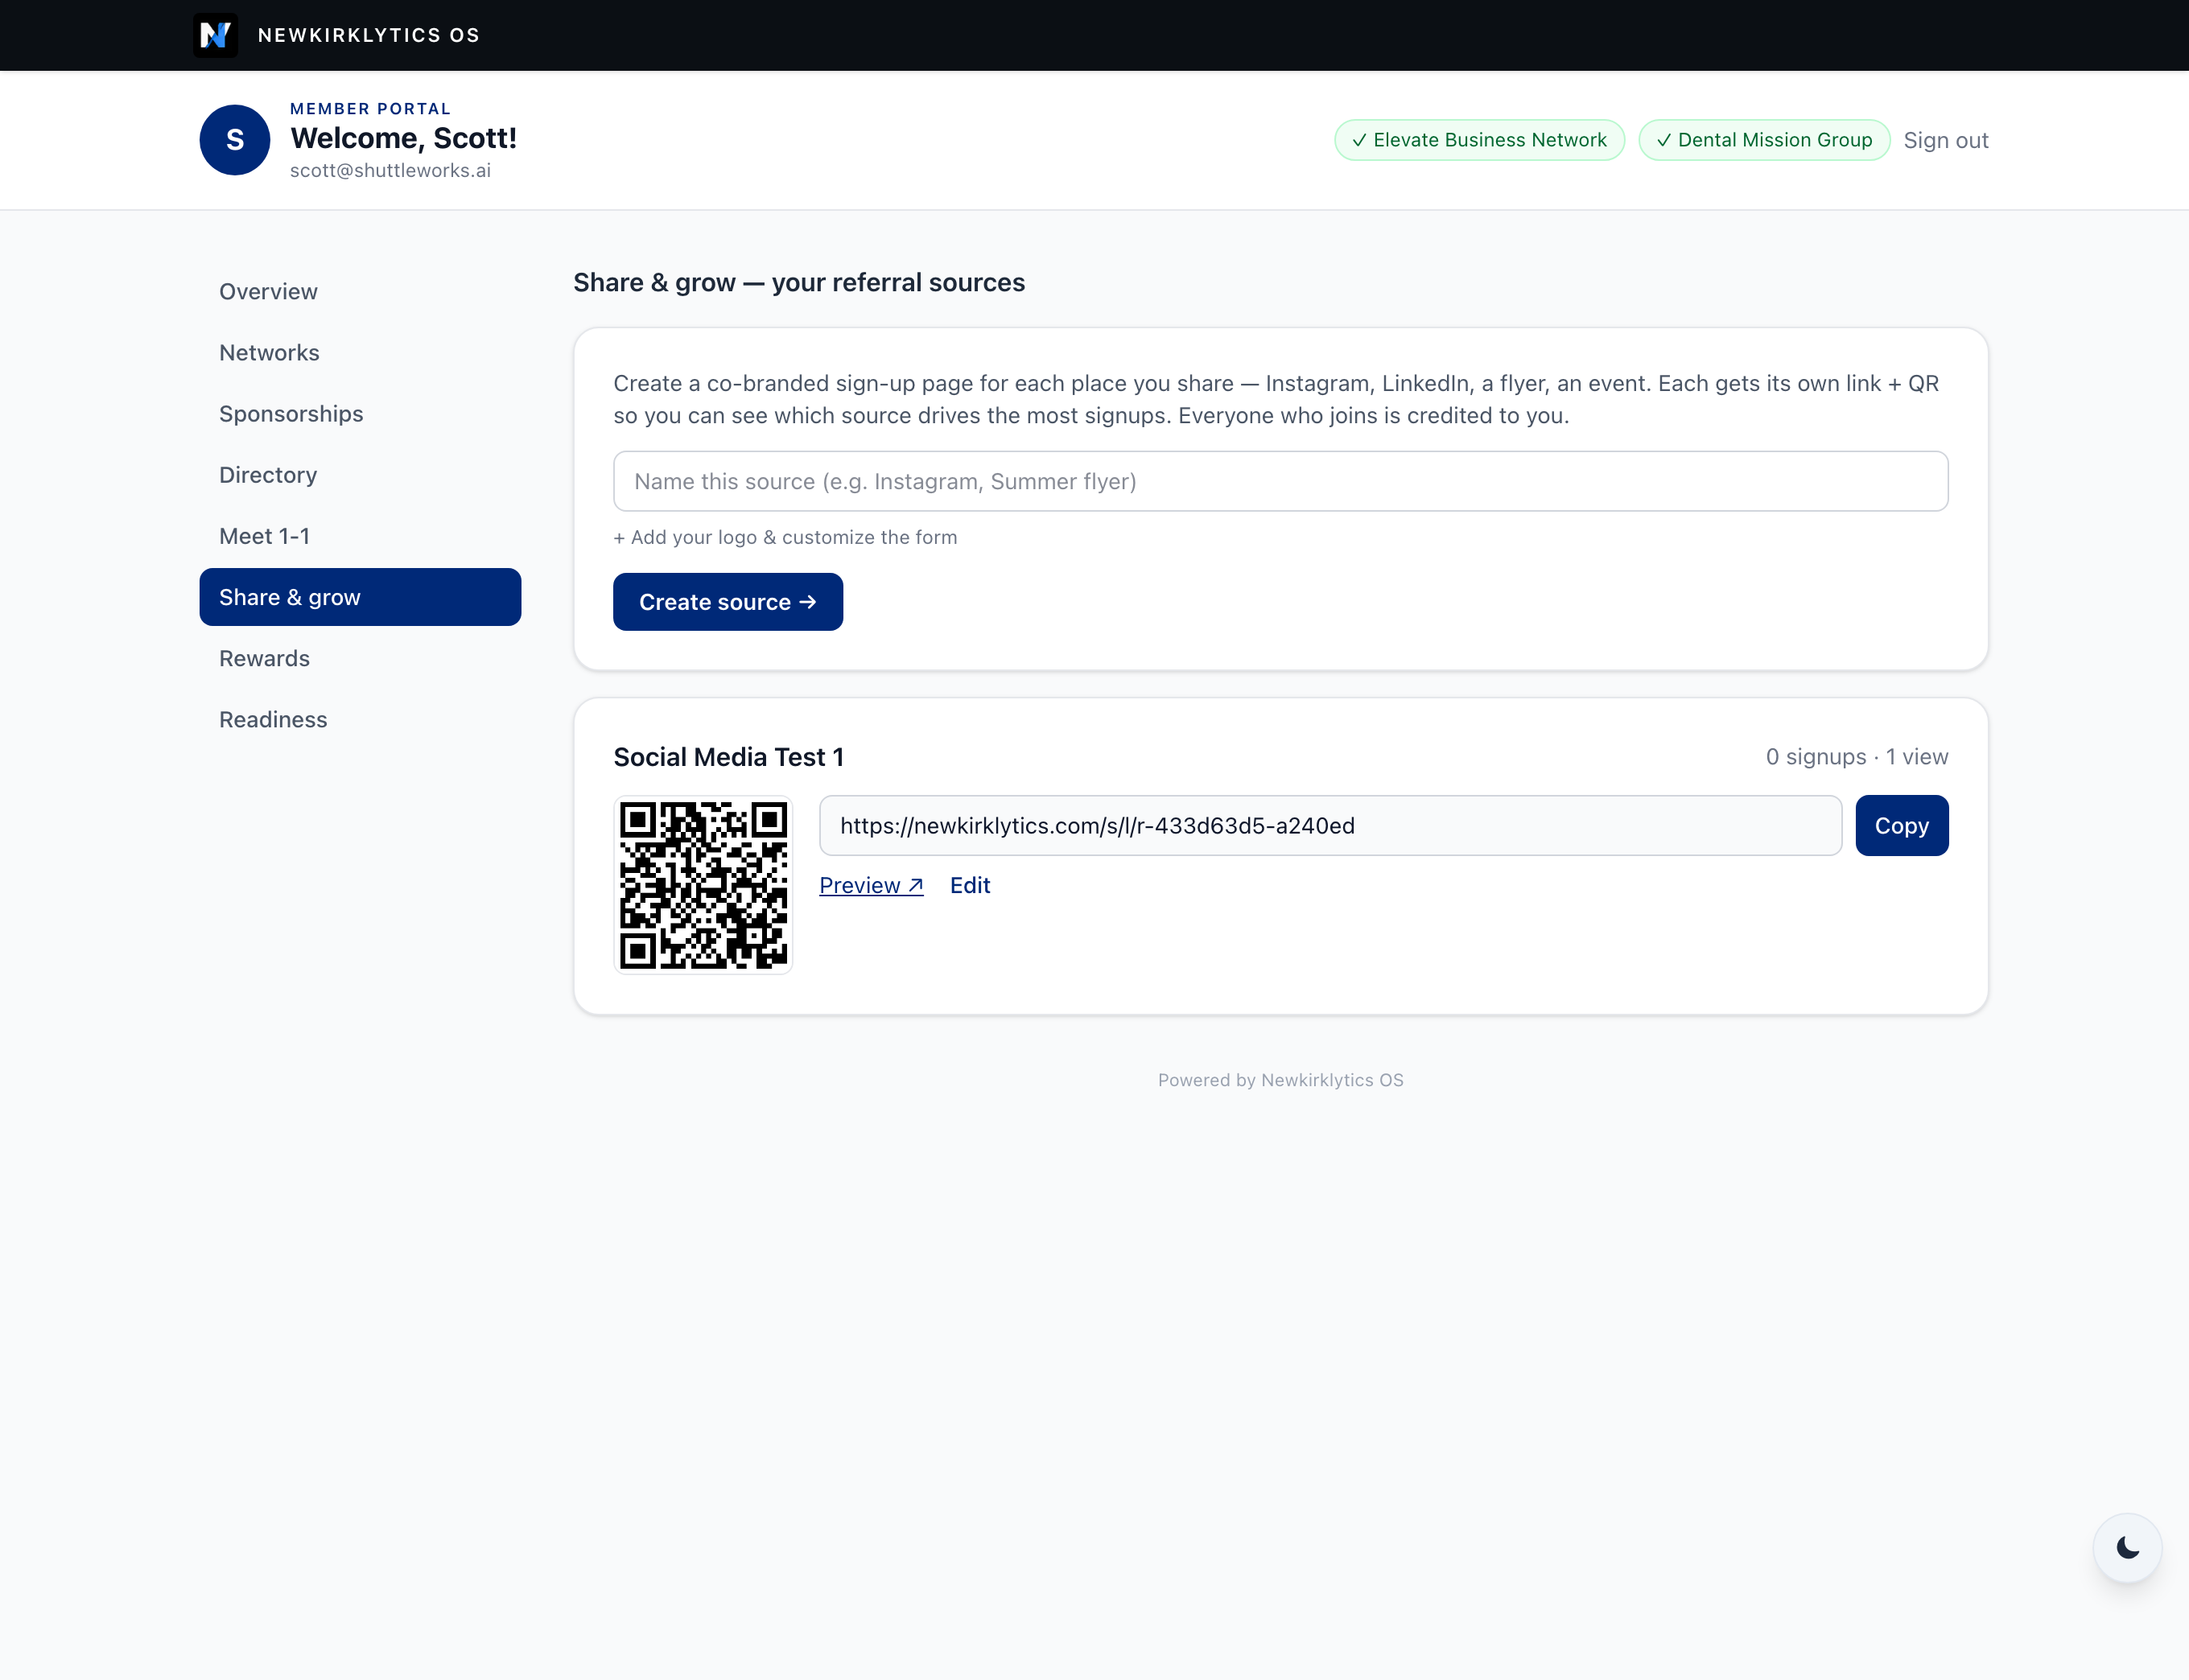Open the Meet 1-1 page
Viewport: 2189px width, 1680px height.
[360, 536]
